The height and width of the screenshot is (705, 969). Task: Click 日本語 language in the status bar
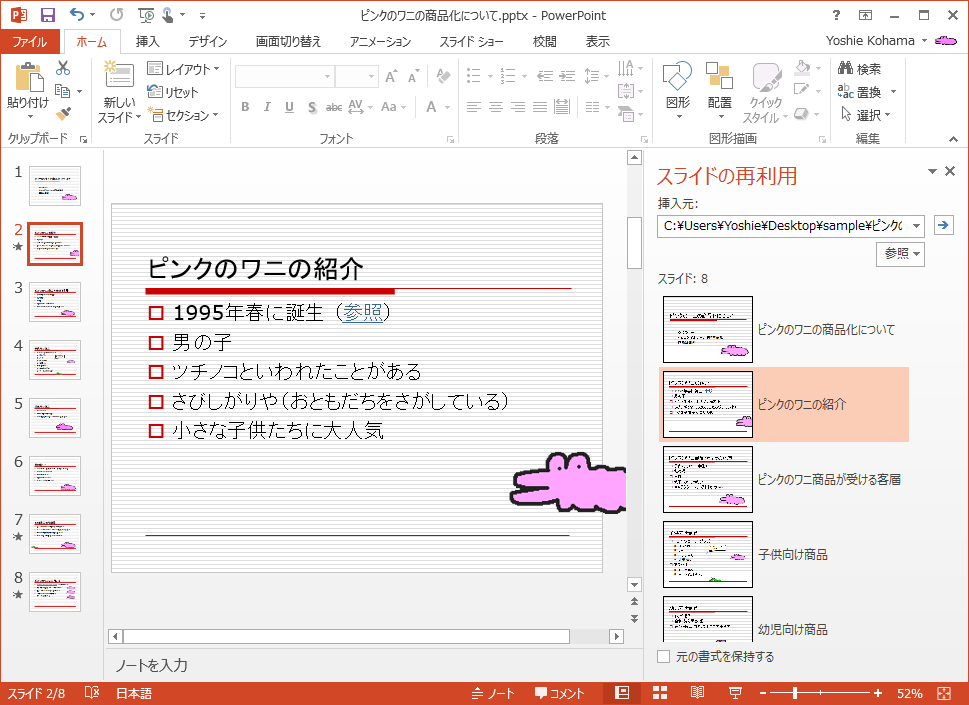133,693
